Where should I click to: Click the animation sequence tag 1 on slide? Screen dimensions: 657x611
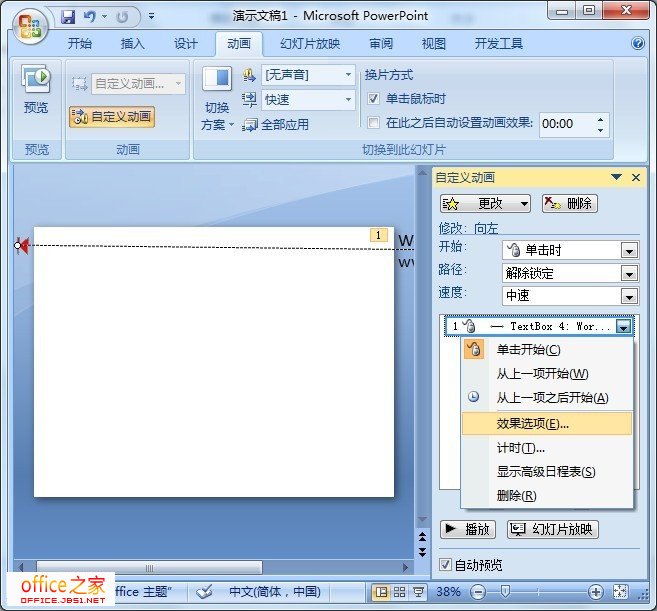click(x=379, y=235)
